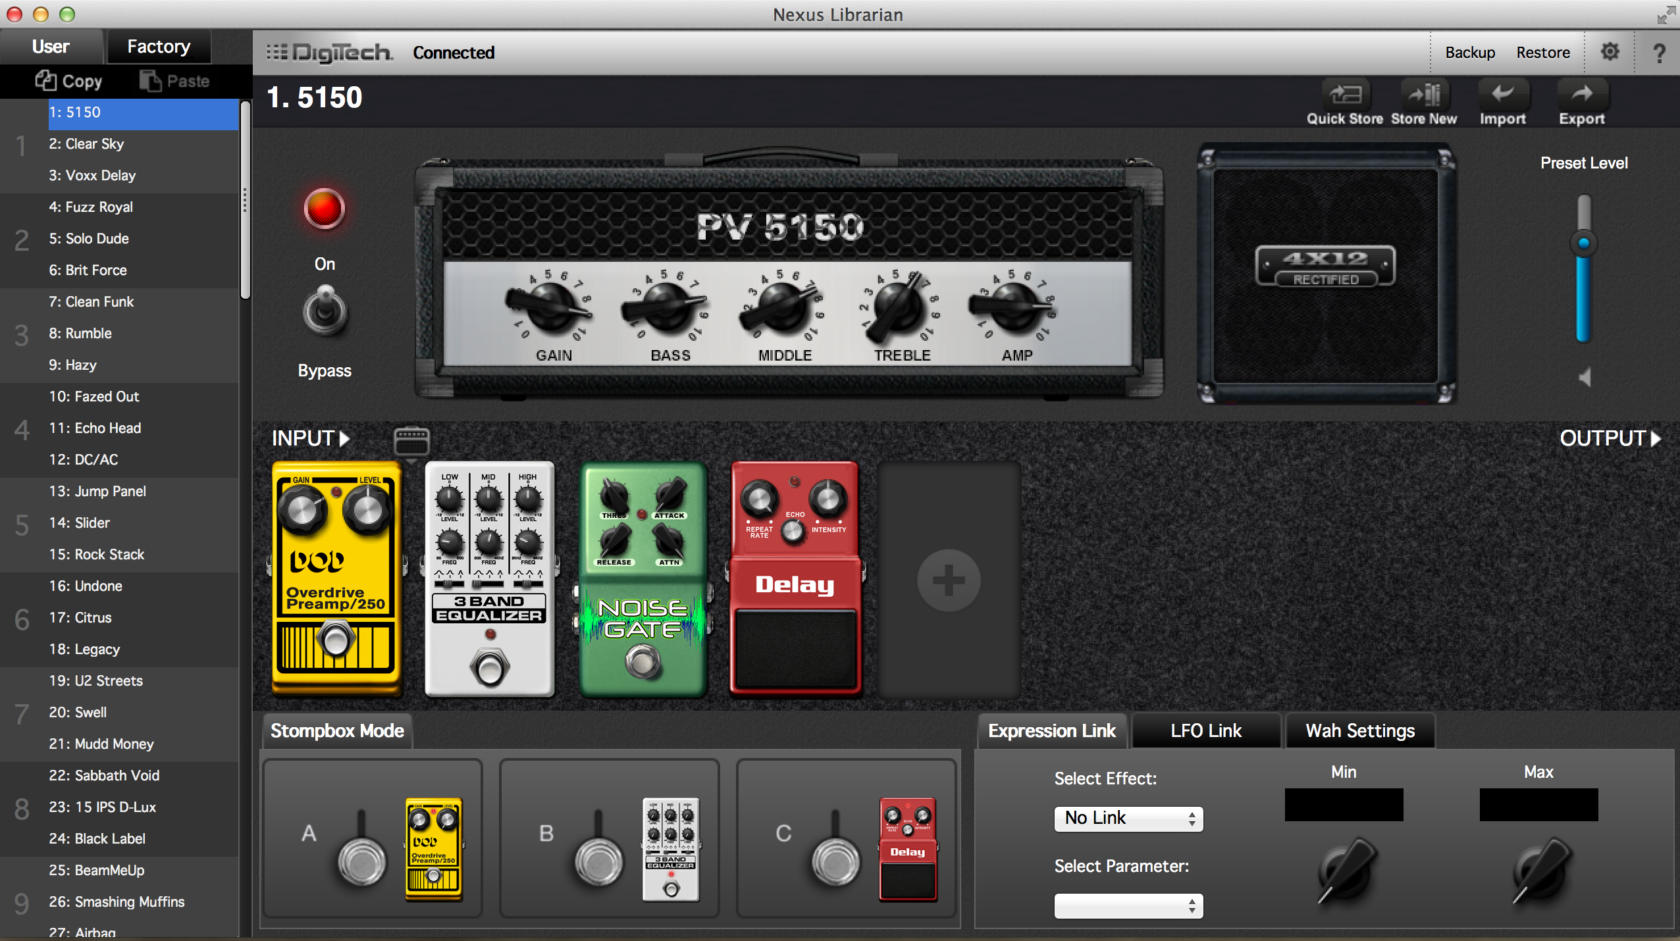
Task: Select the Noise Gate pedal
Action: tap(643, 578)
